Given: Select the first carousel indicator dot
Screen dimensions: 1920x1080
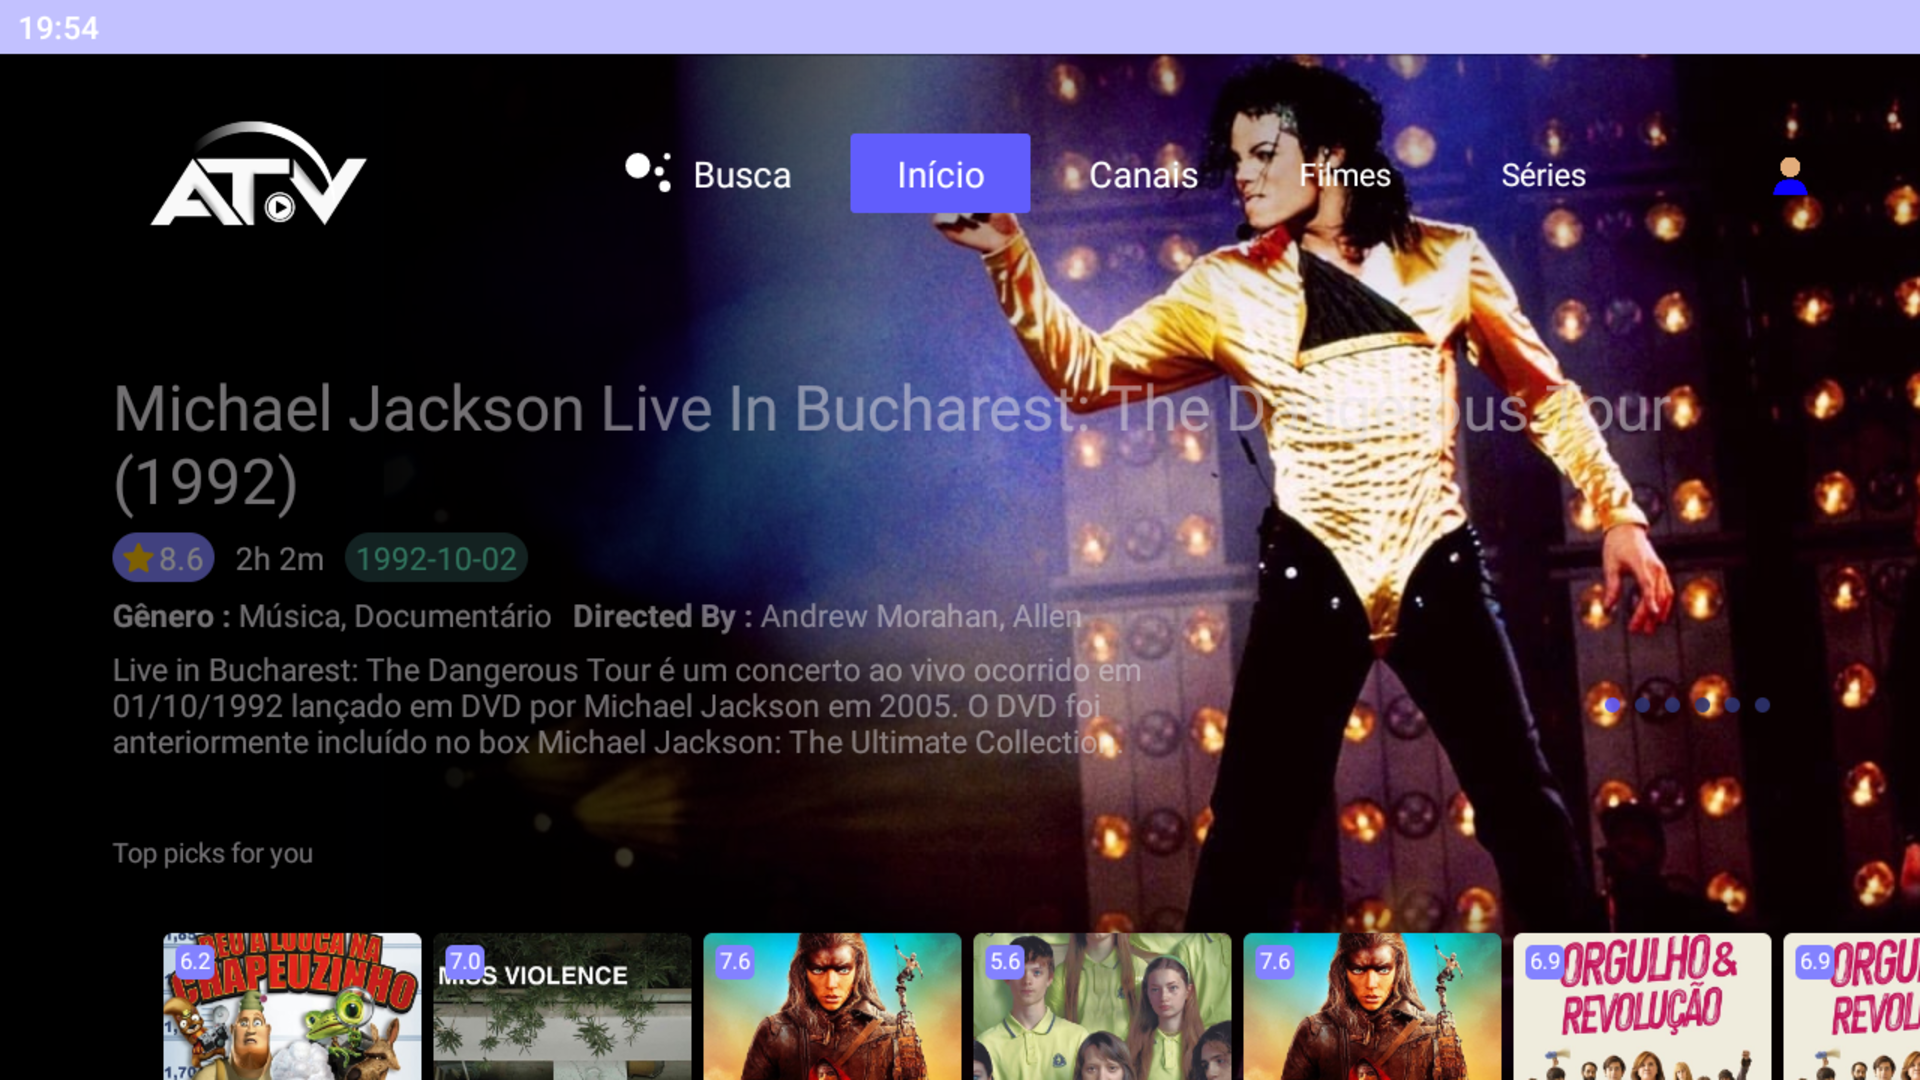Looking at the screenshot, I should click(x=1612, y=705).
